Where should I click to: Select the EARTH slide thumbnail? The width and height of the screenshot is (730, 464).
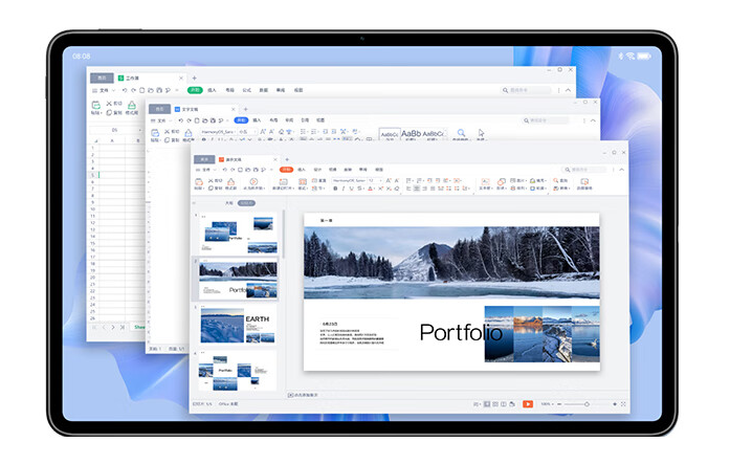[x=238, y=325]
